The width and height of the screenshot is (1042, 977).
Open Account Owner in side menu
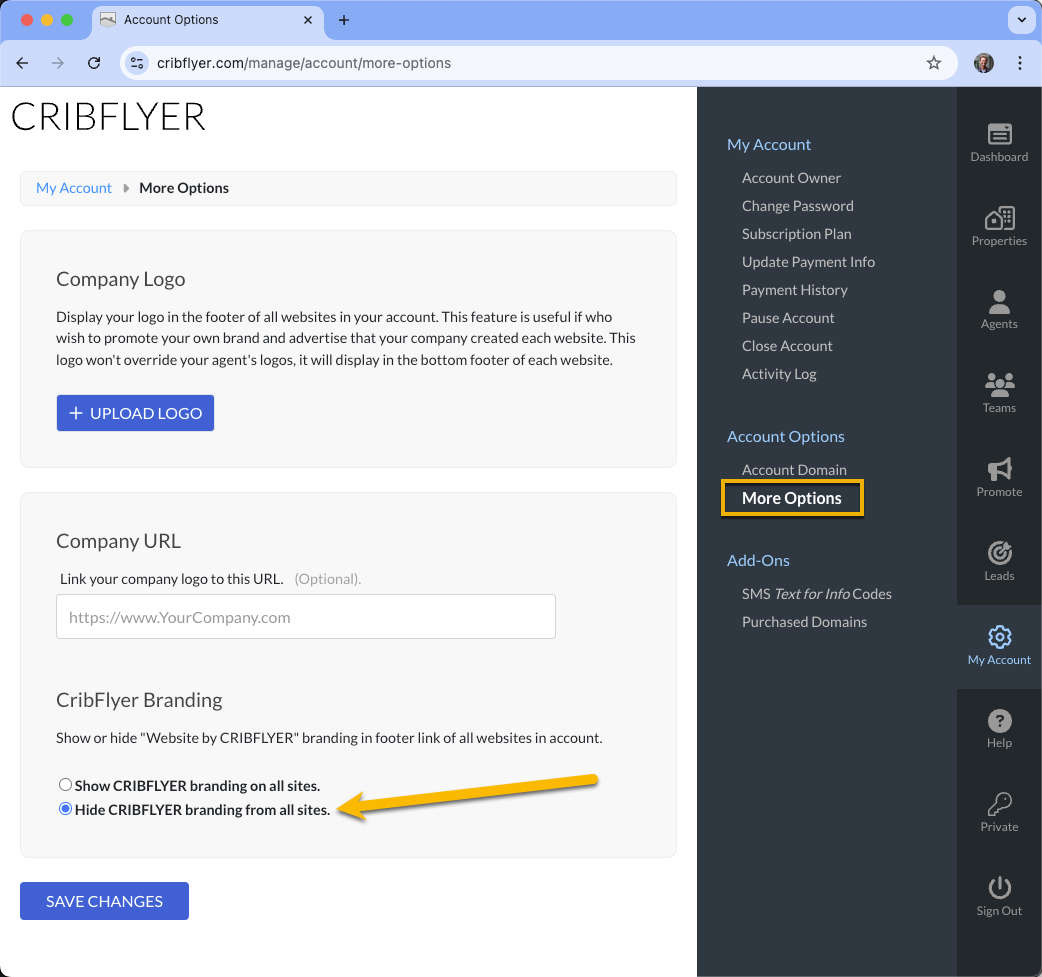791,178
